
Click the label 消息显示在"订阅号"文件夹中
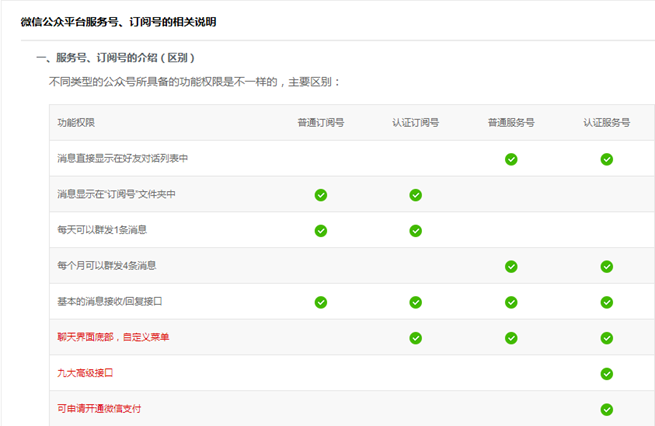pos(116,194)
